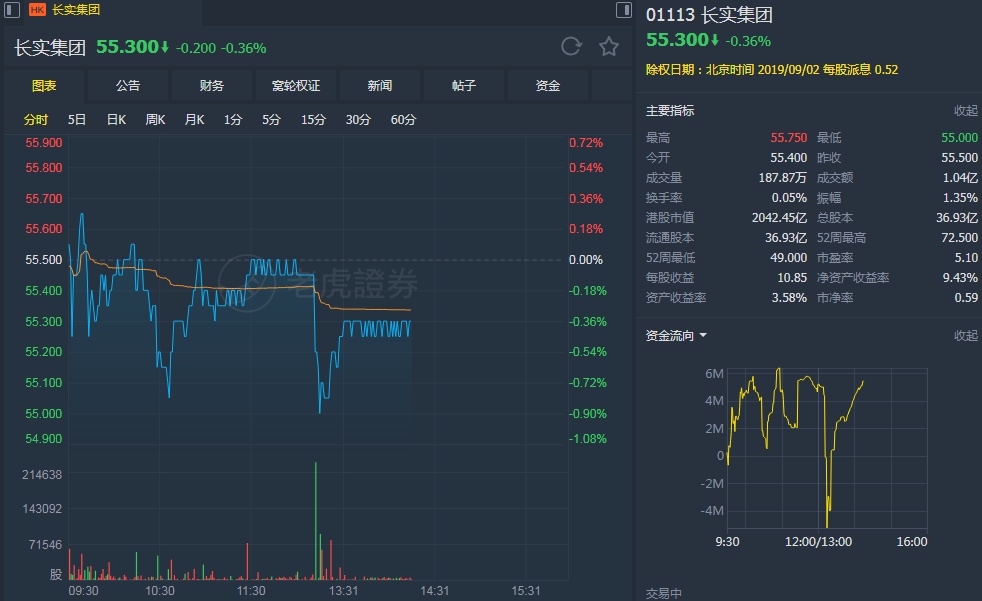Viewport: 982px width, 601px height.
Task: Switch chart to 日K period
Action: (116, 120)
